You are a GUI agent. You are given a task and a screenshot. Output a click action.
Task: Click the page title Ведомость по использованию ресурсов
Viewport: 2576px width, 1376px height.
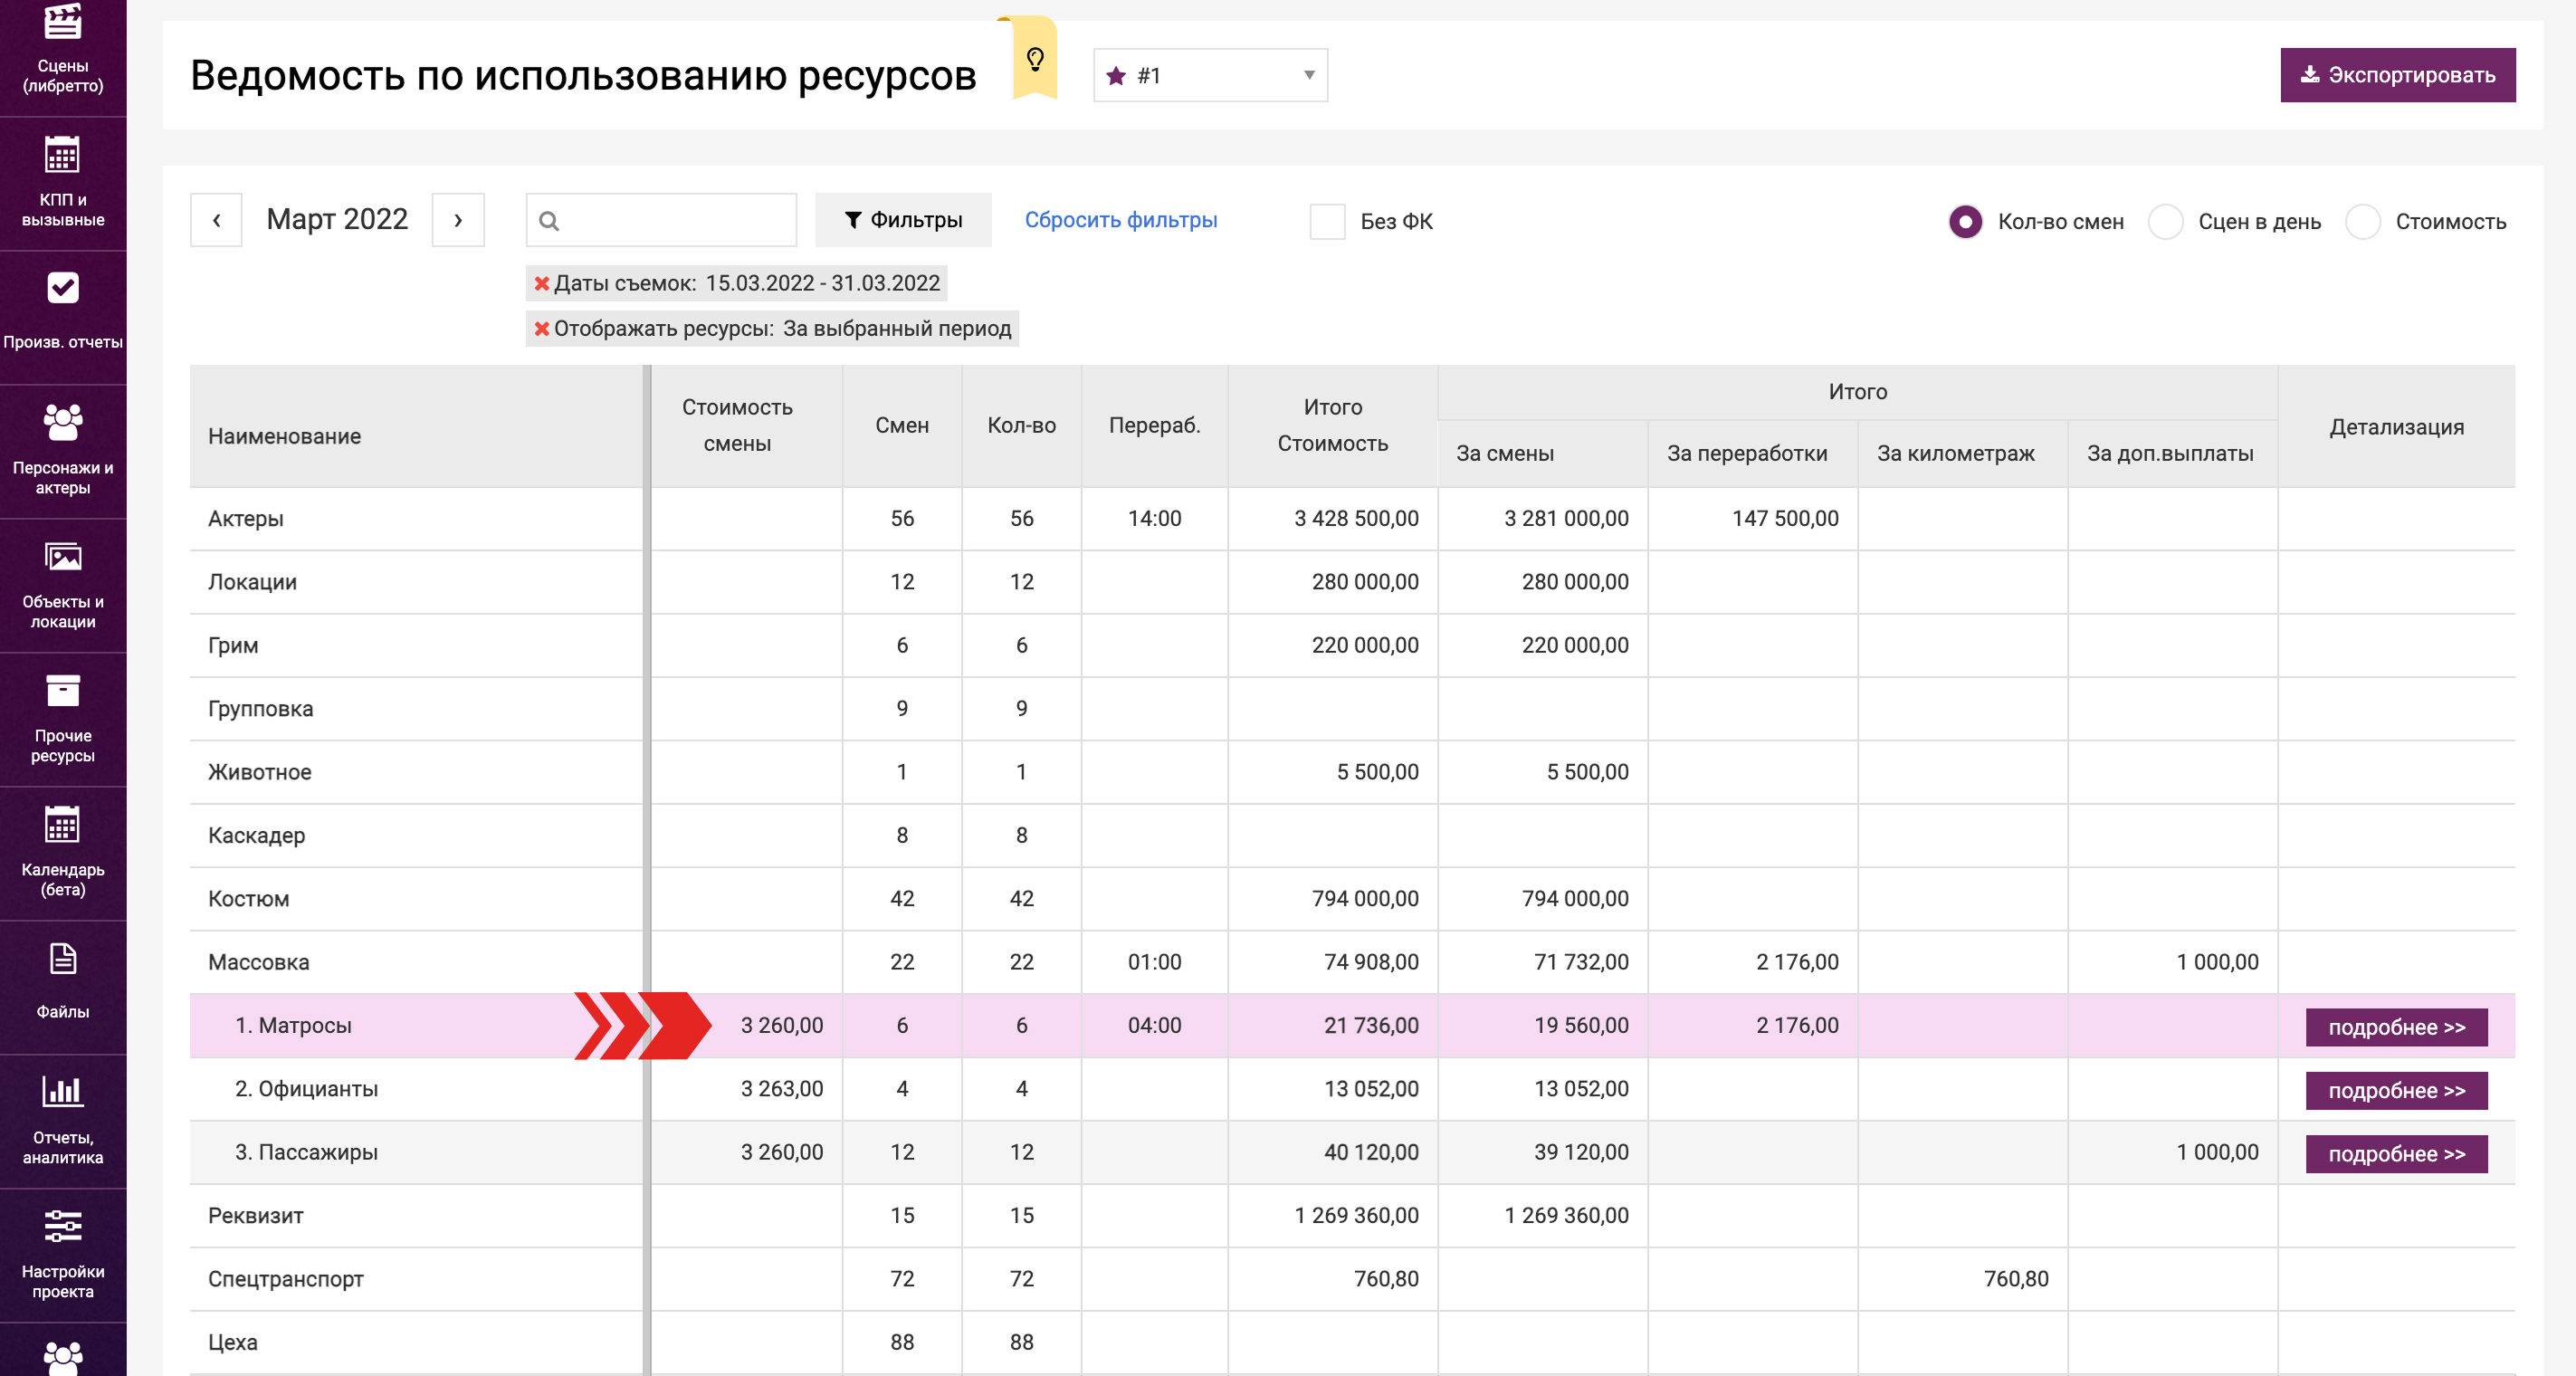583,76
